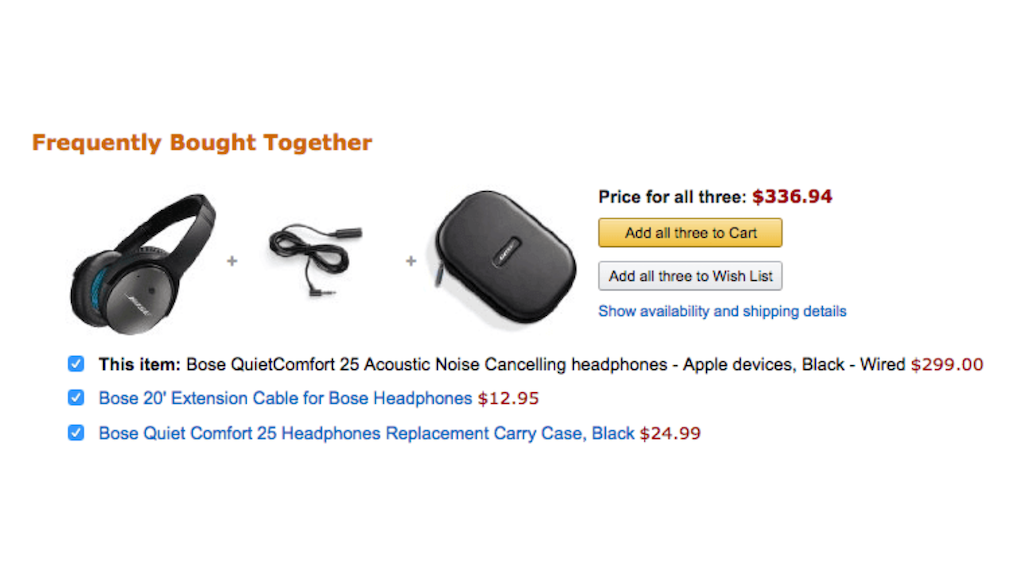
Task: Click the plus sign before the carry case
Action: click(410, 261)
